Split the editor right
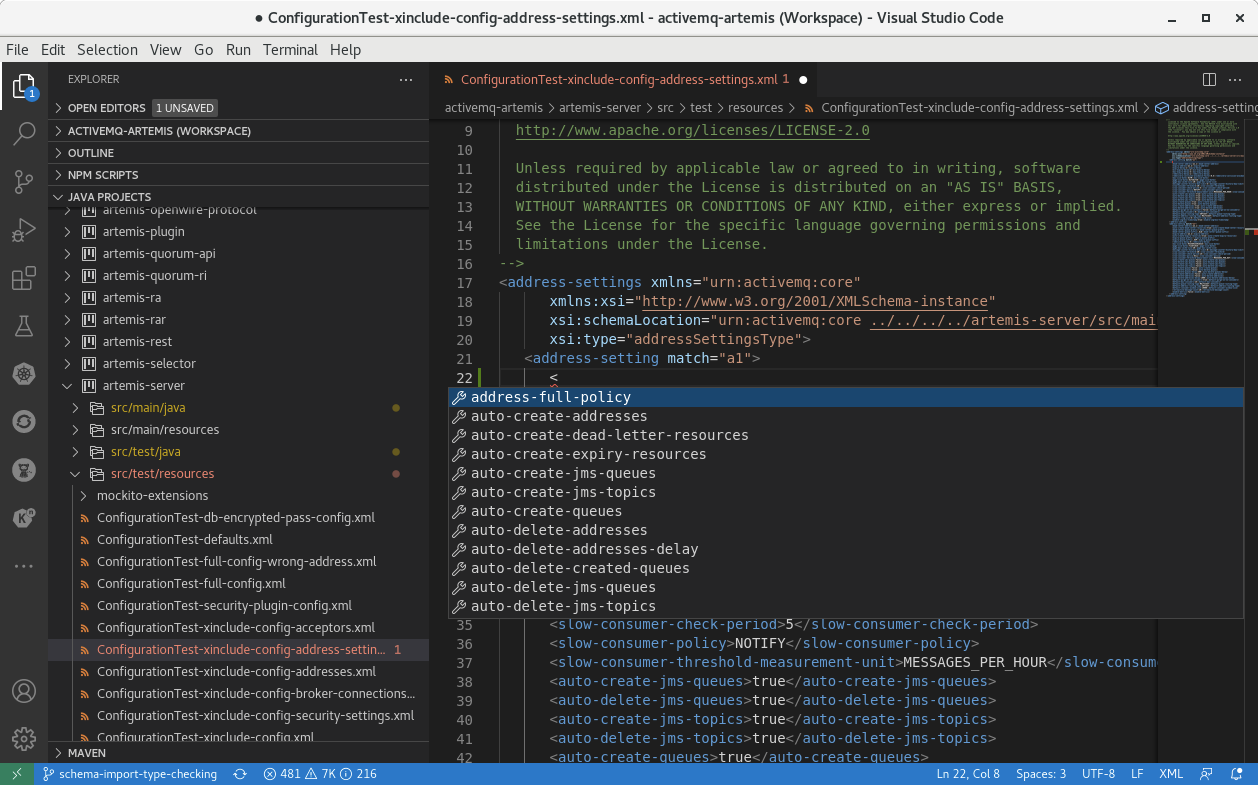Screen dimensions: 1258x785 click(1209, 79)
